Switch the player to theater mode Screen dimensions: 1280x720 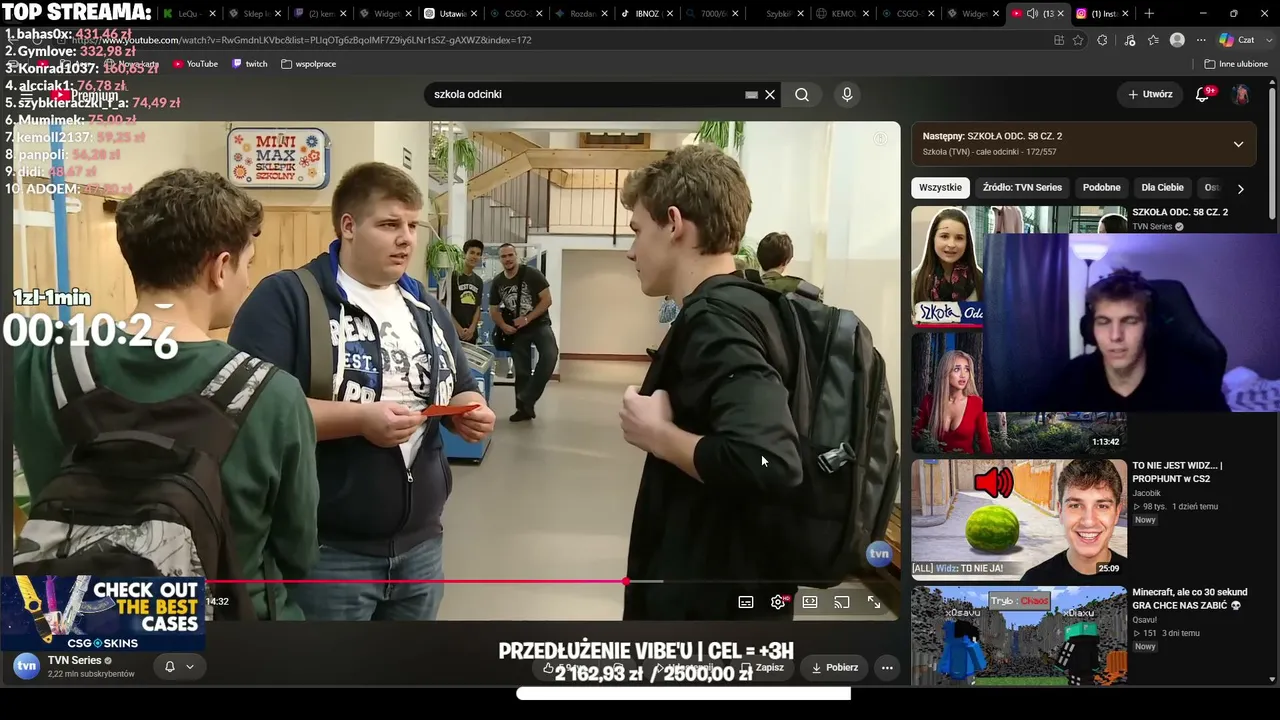point(810,602)
